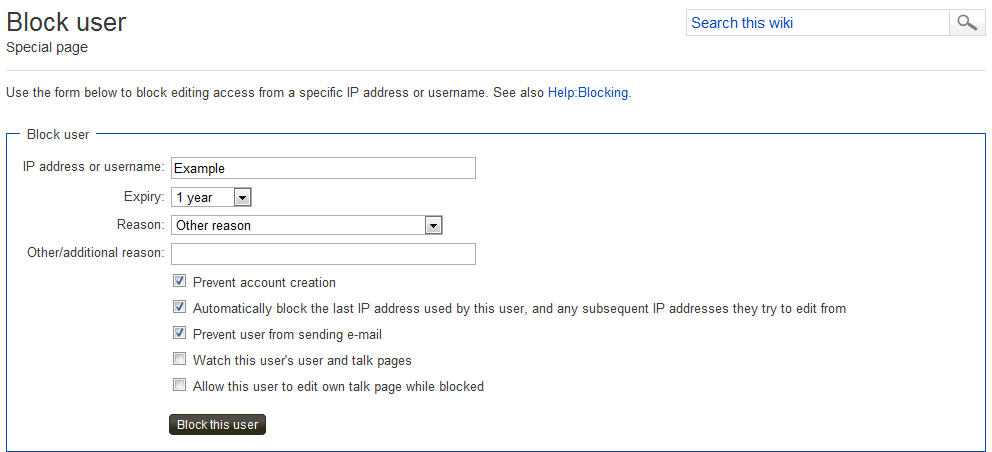
Task: Click the IP address or username field
Action: click(x=323, y=168)
